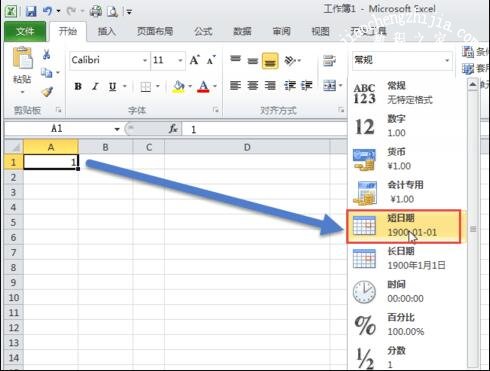Toggle italic formatting
490x371 pixels.
point(95,87)
